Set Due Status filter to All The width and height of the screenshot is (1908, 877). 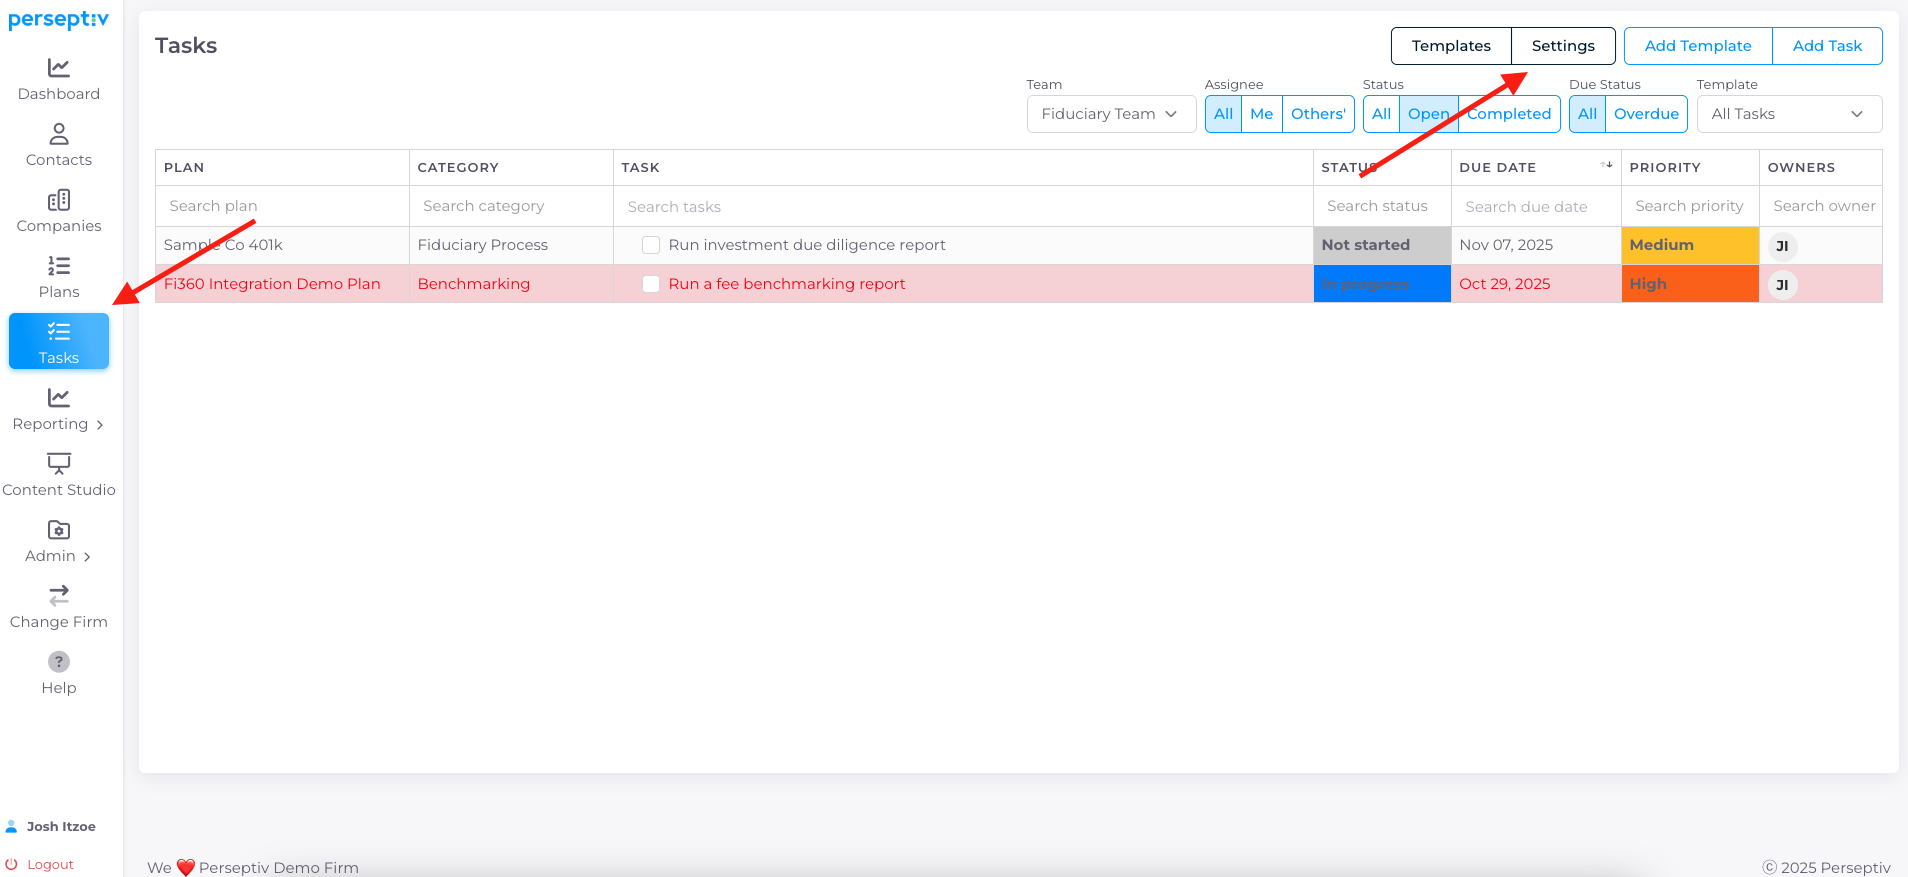(1587, 114)
